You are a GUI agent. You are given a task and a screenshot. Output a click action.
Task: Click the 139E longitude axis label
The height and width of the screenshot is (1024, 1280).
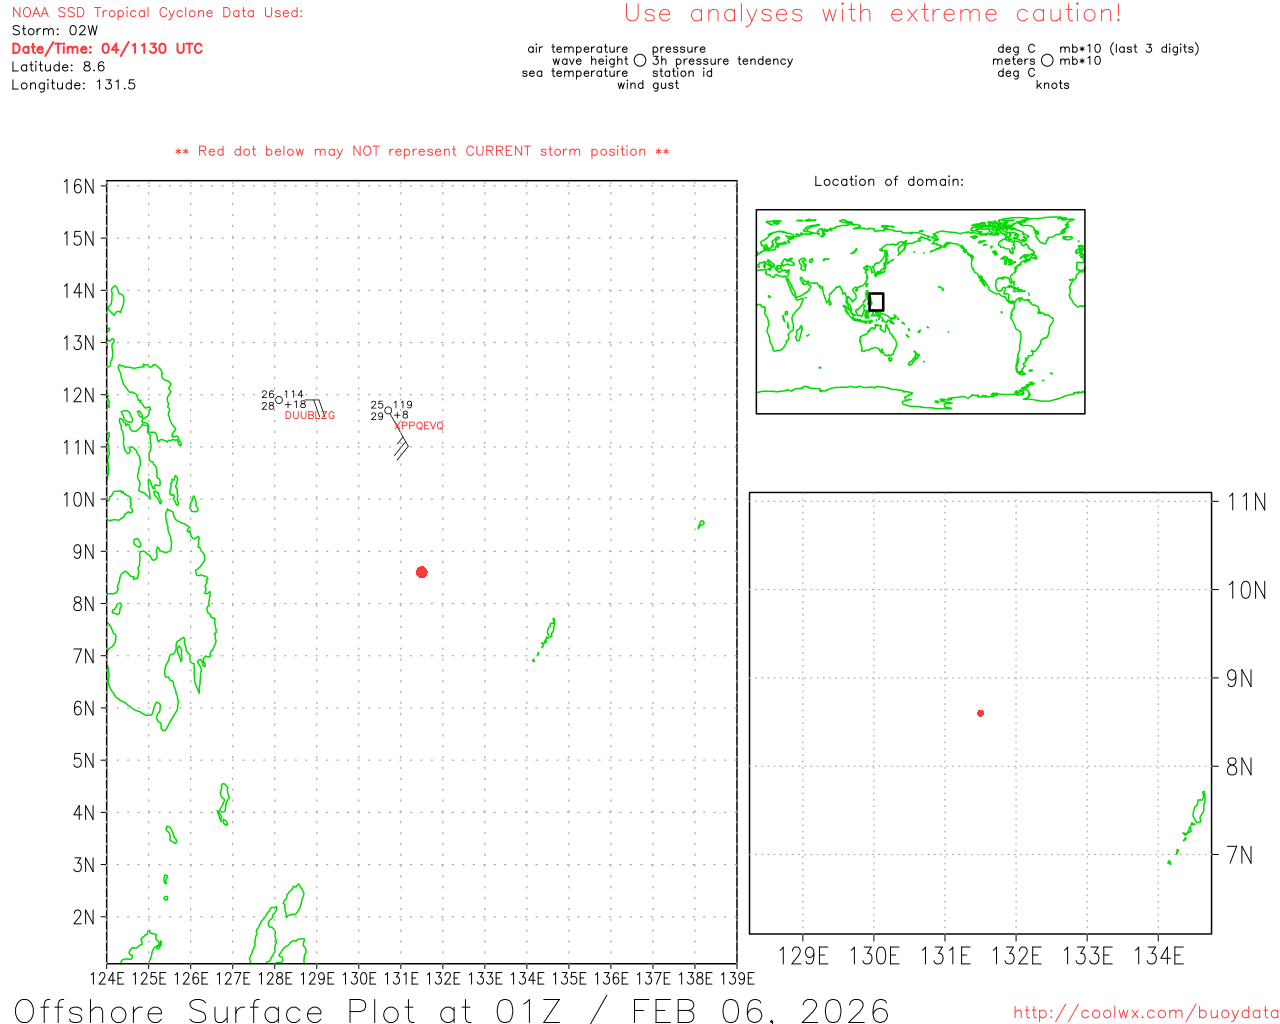coord(737,979)
